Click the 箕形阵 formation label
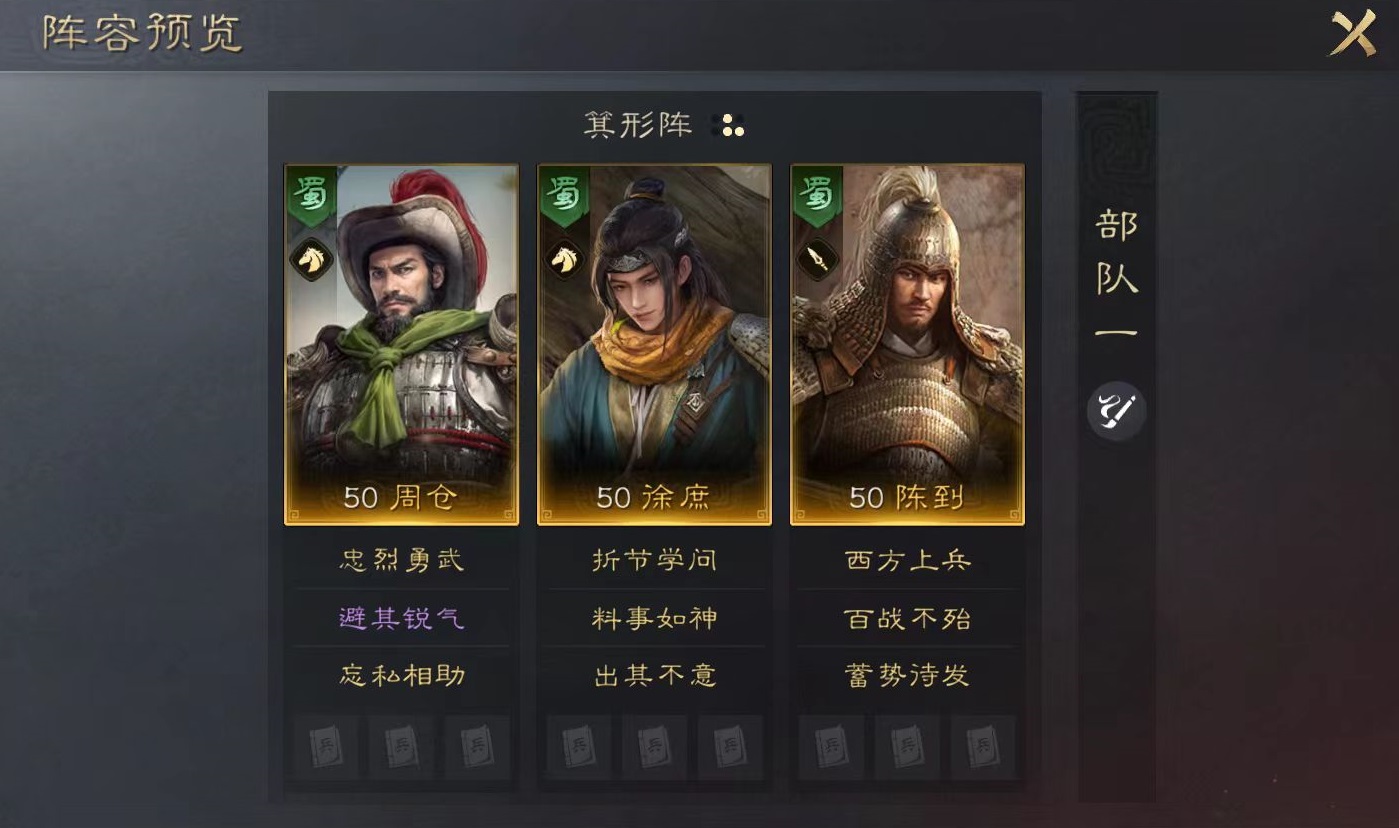This screenshot has height=828, width=1399. [x=637, y=125]
